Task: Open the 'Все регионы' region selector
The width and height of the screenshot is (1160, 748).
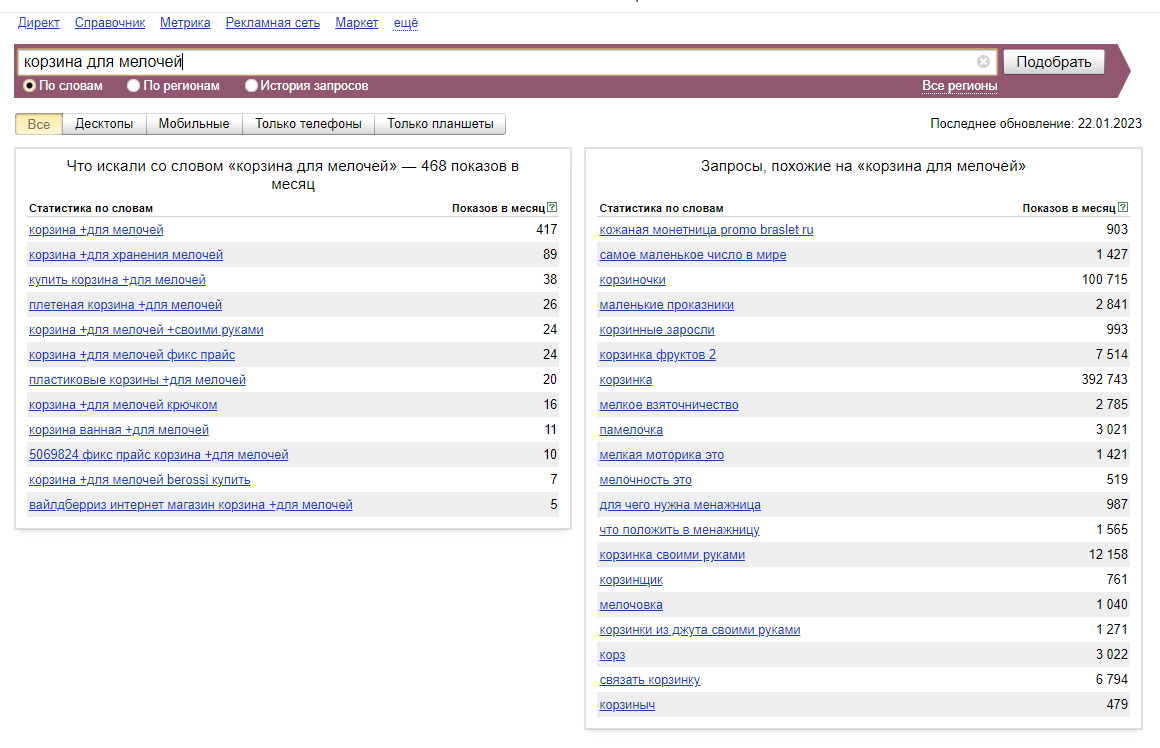Action: [x=960, y=86]
